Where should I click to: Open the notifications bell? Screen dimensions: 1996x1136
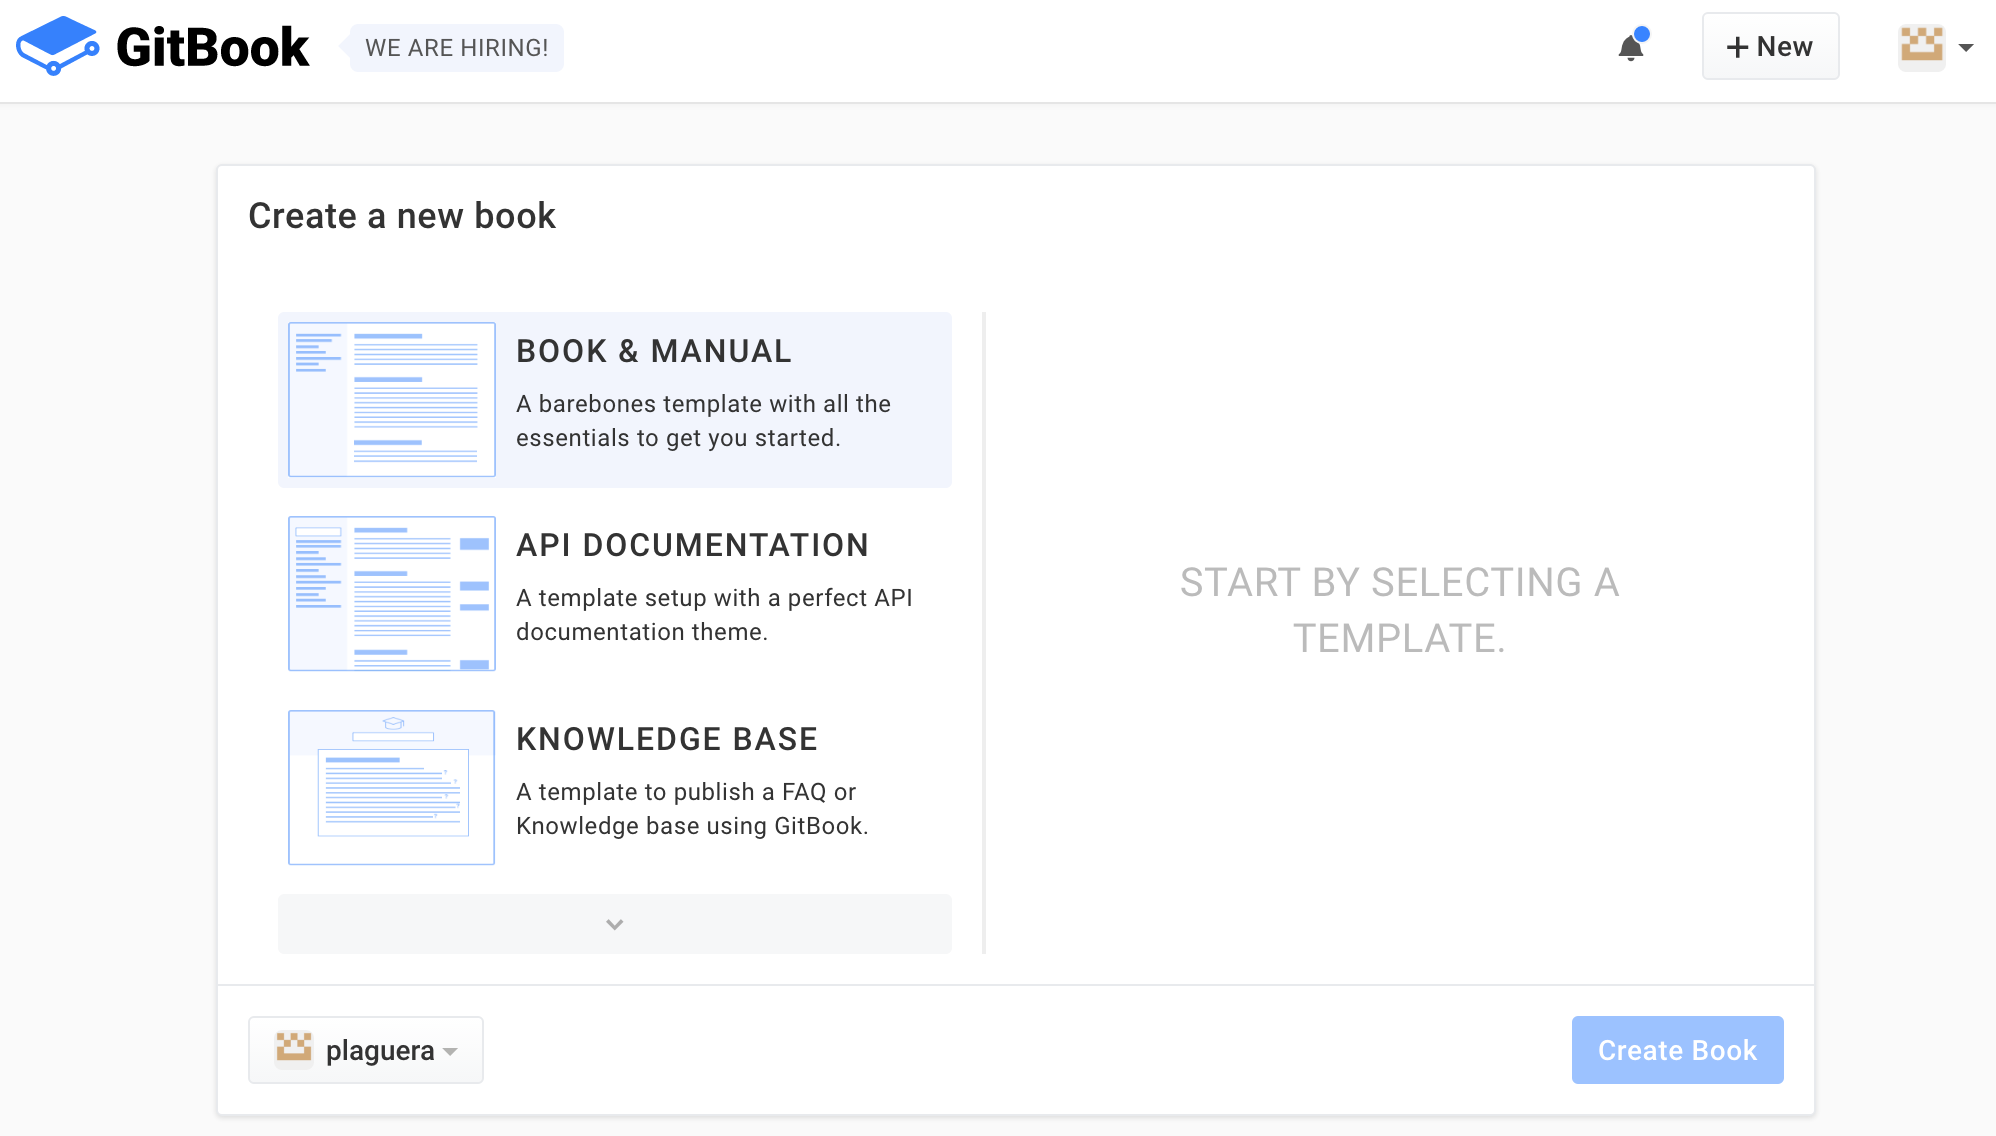pos(1631,47)
